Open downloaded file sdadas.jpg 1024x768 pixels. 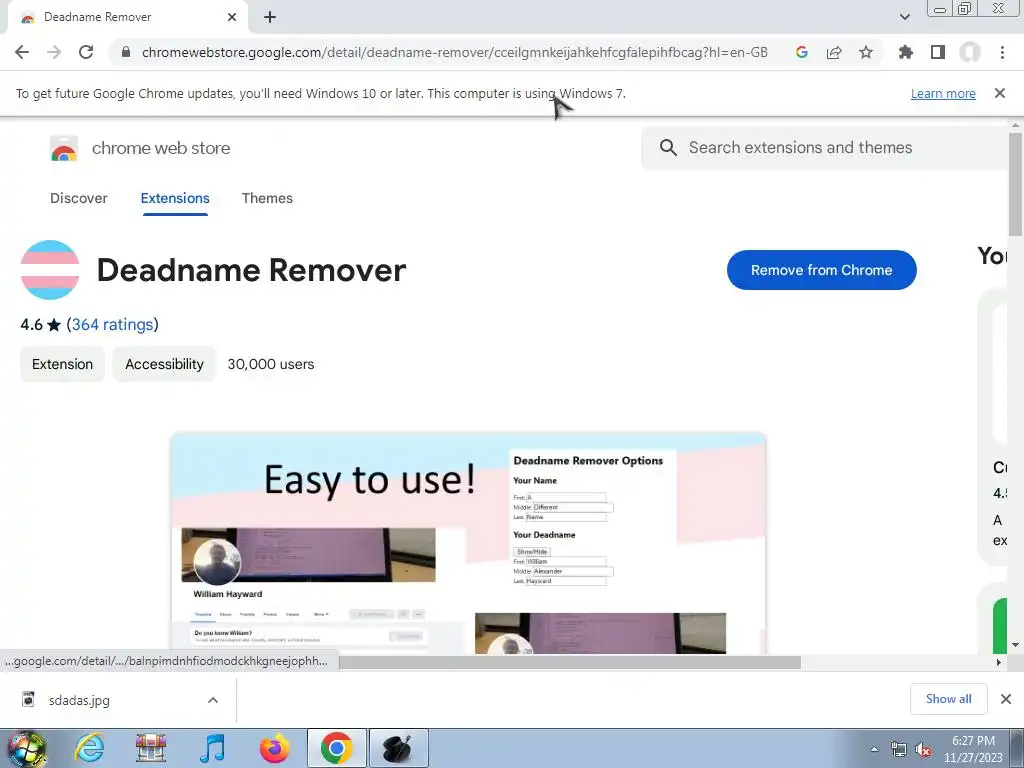[x=79, y=700]
